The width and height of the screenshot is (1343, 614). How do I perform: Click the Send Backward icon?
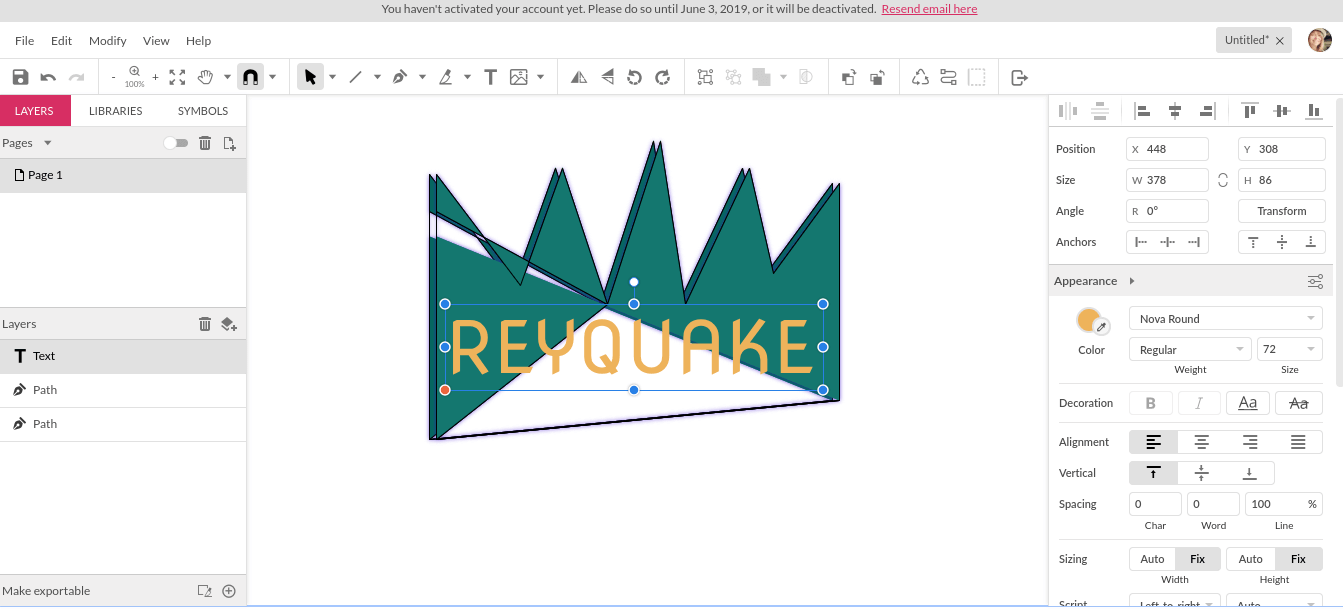click(x=877, y=77)
